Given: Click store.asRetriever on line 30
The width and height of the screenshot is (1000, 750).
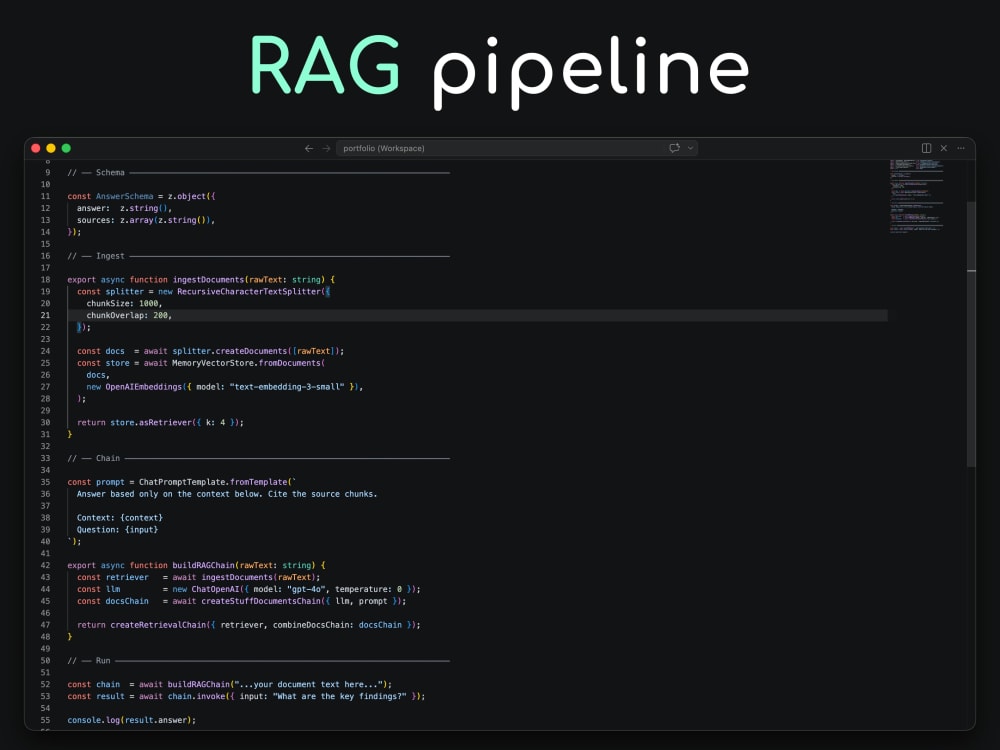Looking at the screenshot, I should 151,422.
